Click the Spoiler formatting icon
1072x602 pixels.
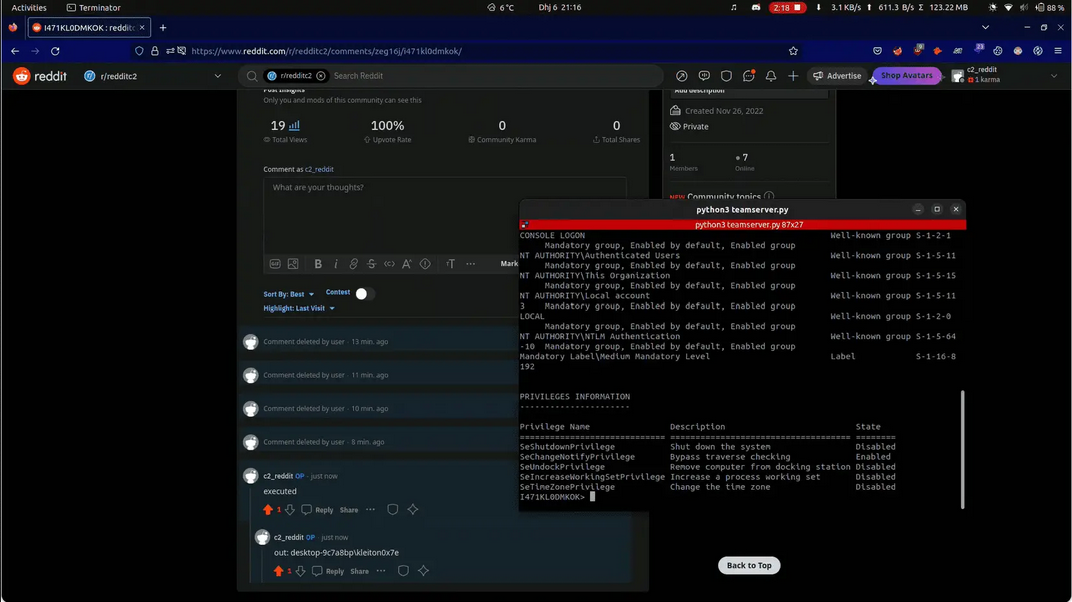click(x=425, y=264)
